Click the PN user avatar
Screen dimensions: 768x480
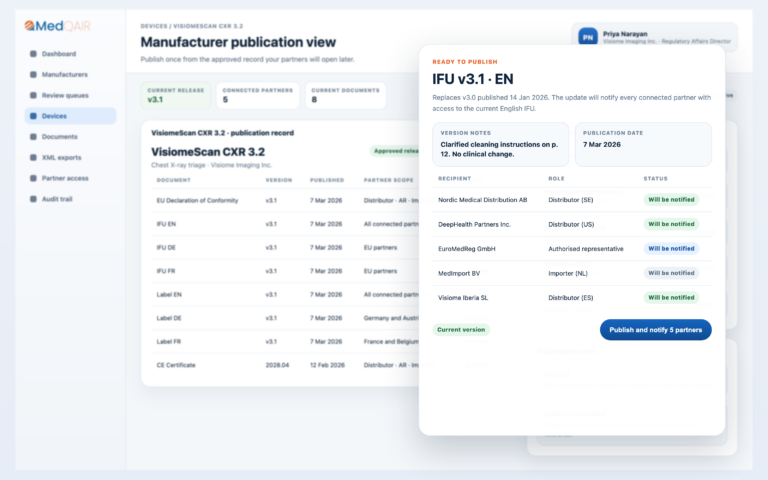[x=588, y=37]
